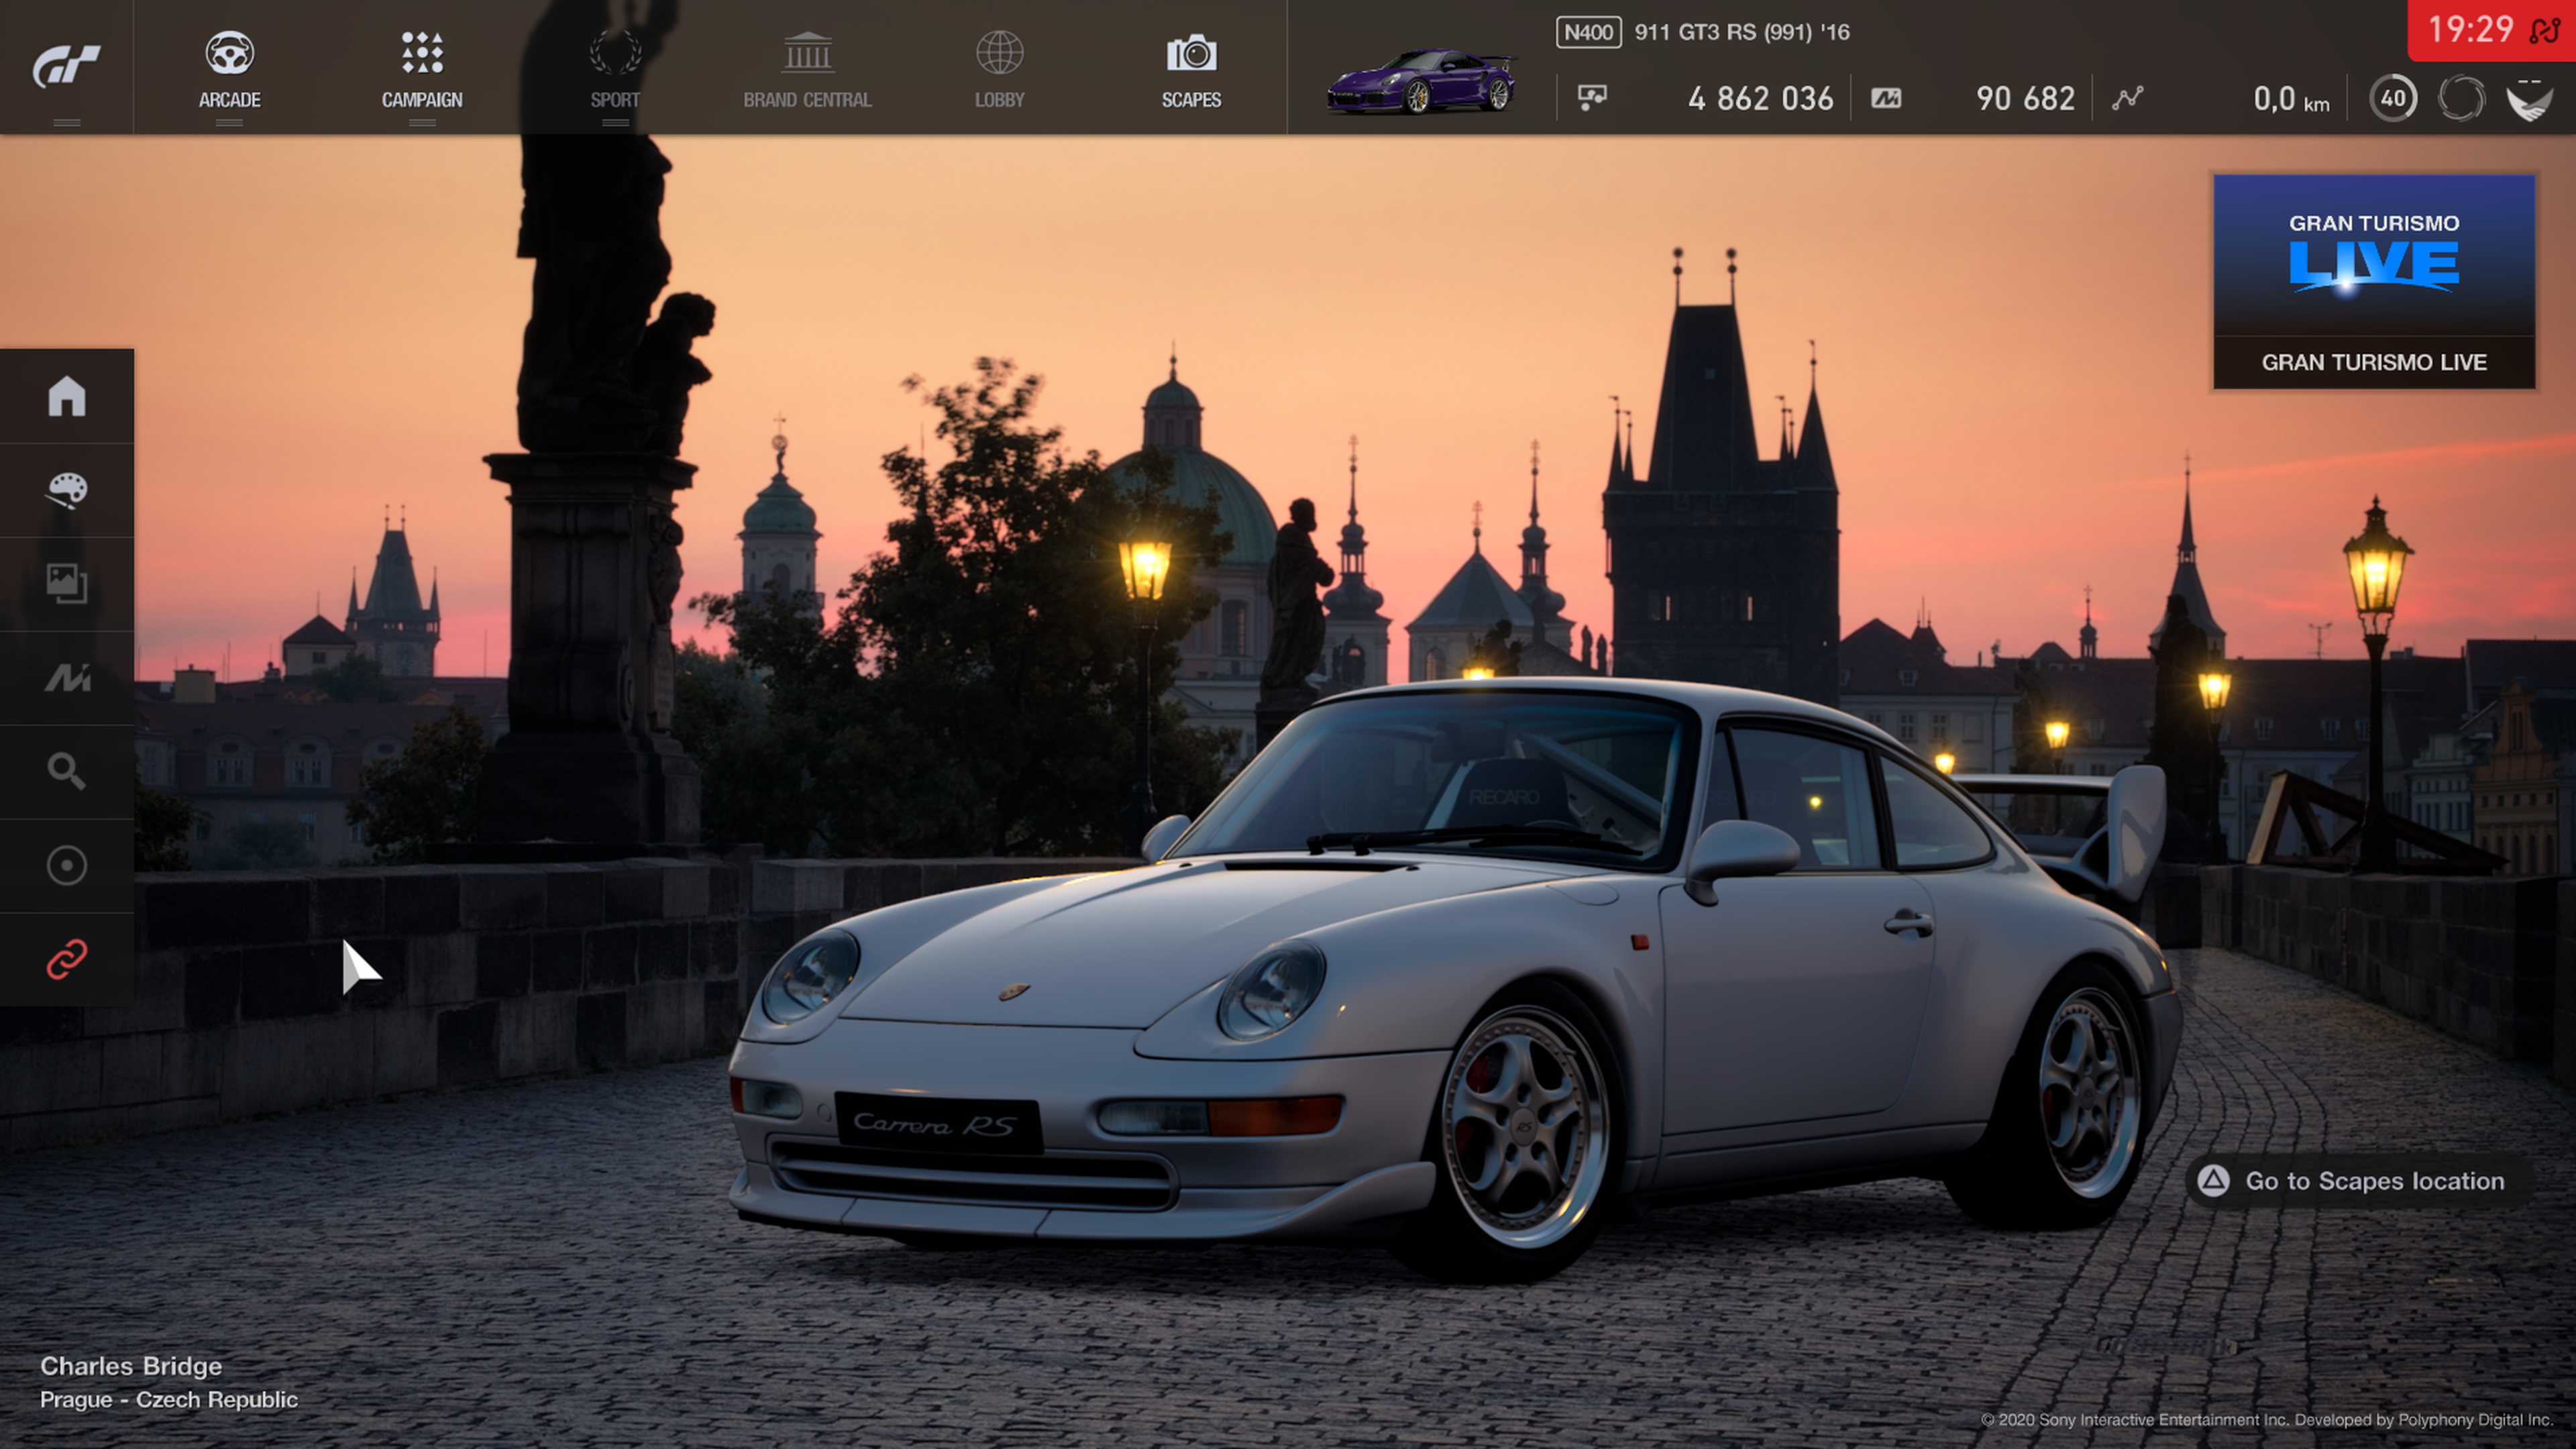2576x1449 pixels.
Task: Click the Prague - Czech Republic caption
Action: click(x=169, y=1400)
